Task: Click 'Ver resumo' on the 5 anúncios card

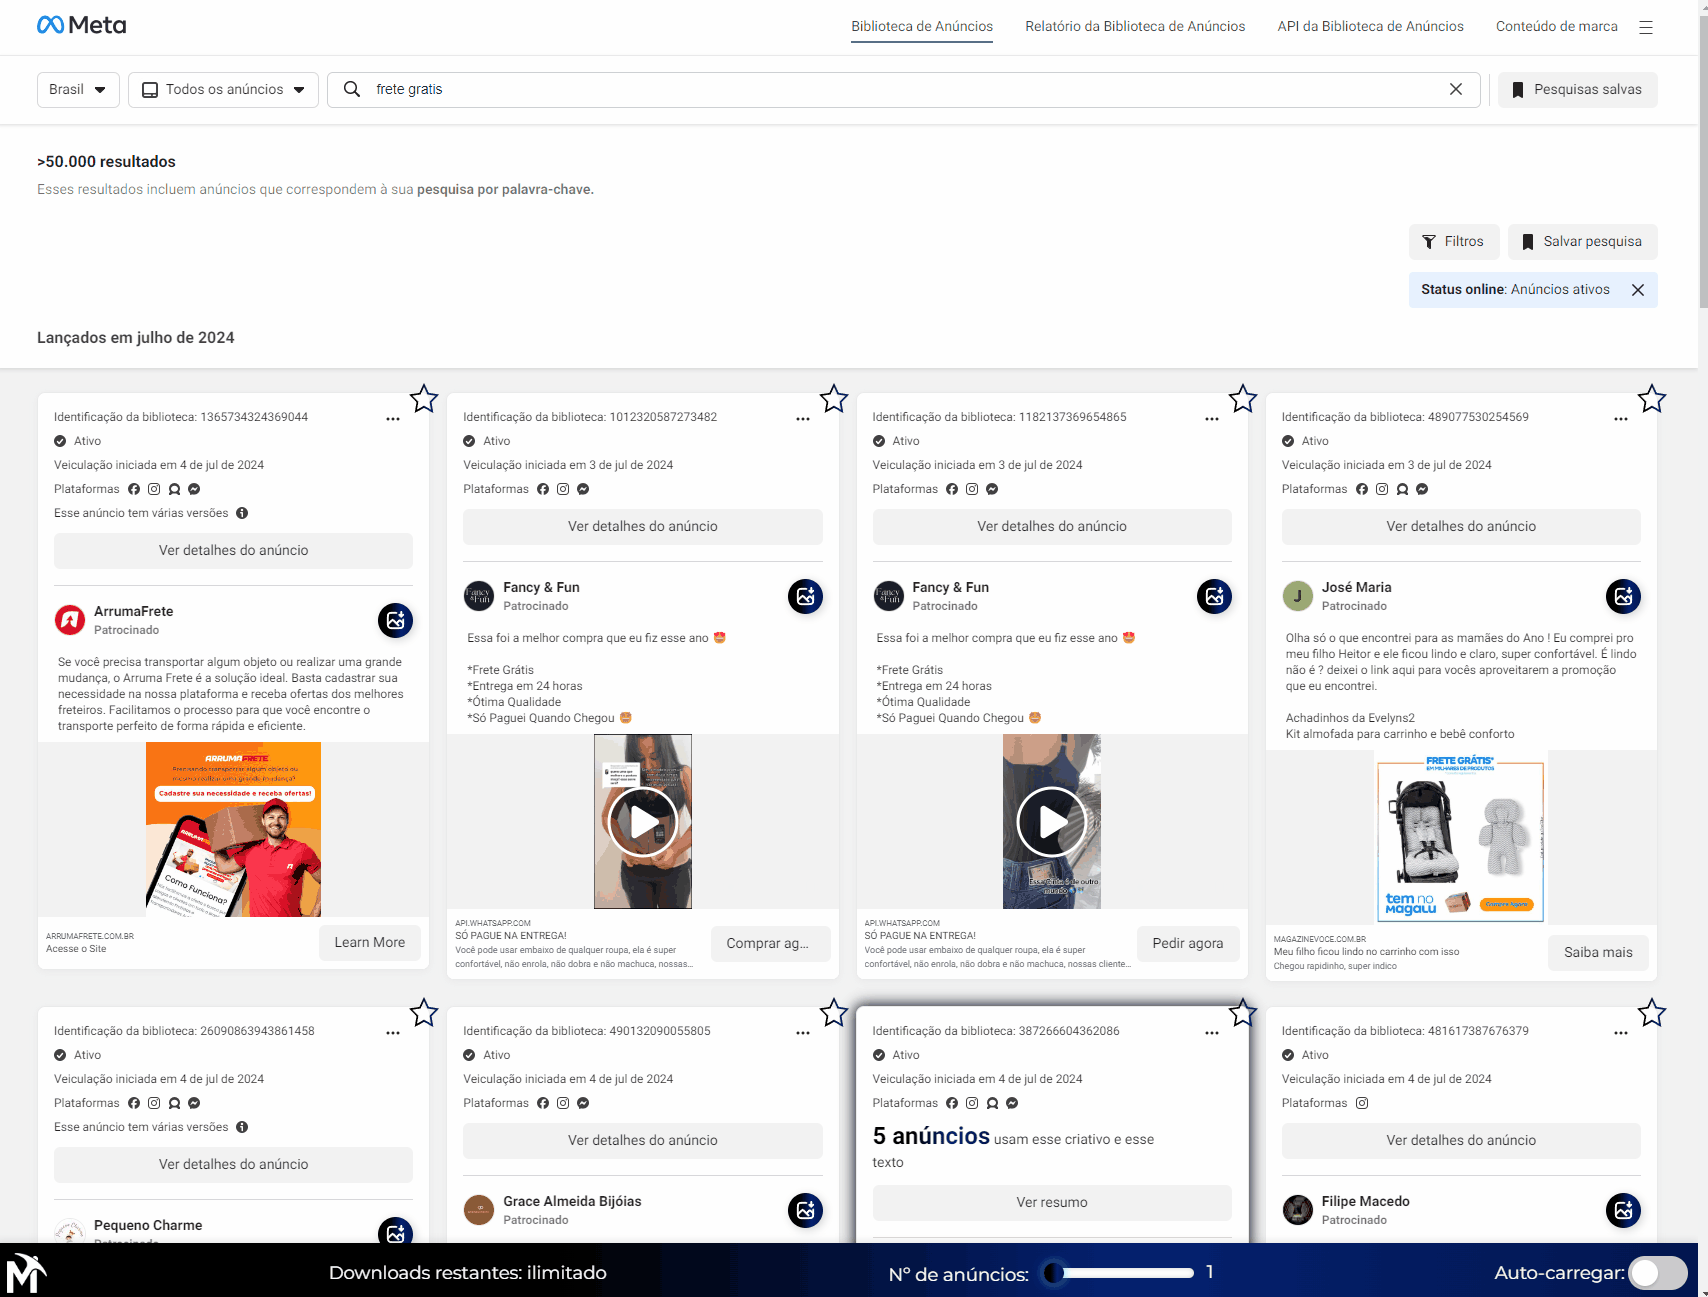Action: [x=1052, y=1202]
